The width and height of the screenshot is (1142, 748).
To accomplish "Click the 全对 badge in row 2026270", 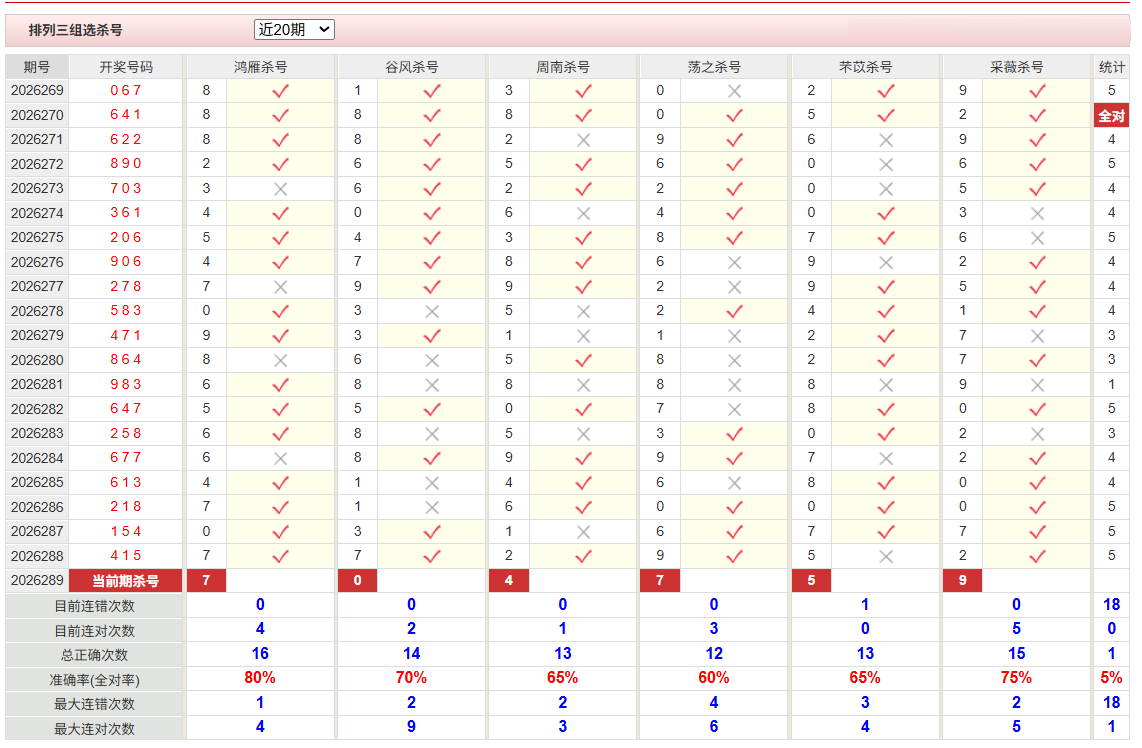I will coord(1111,115).
